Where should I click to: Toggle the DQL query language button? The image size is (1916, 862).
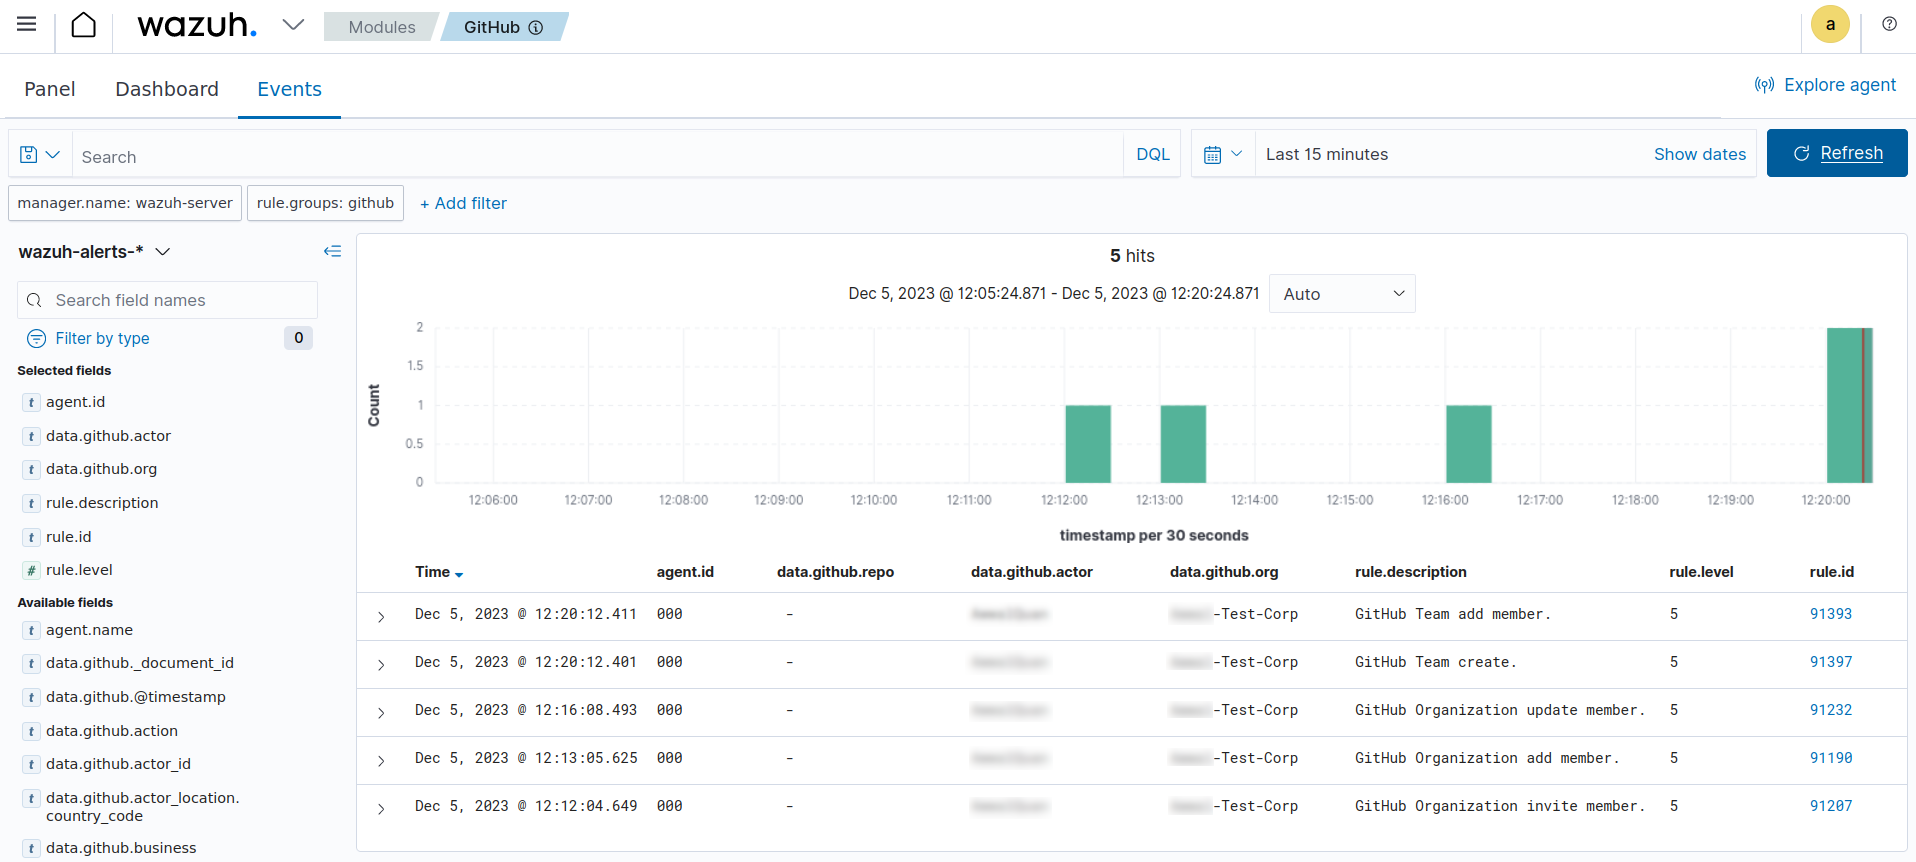tap(1152, 154)
